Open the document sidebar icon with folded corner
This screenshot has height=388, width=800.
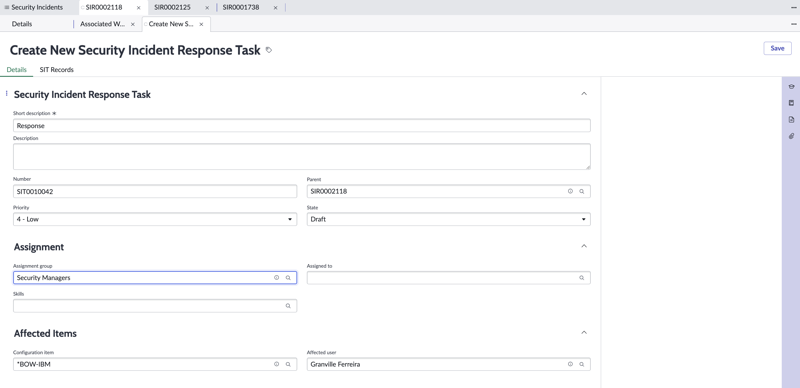791,120
